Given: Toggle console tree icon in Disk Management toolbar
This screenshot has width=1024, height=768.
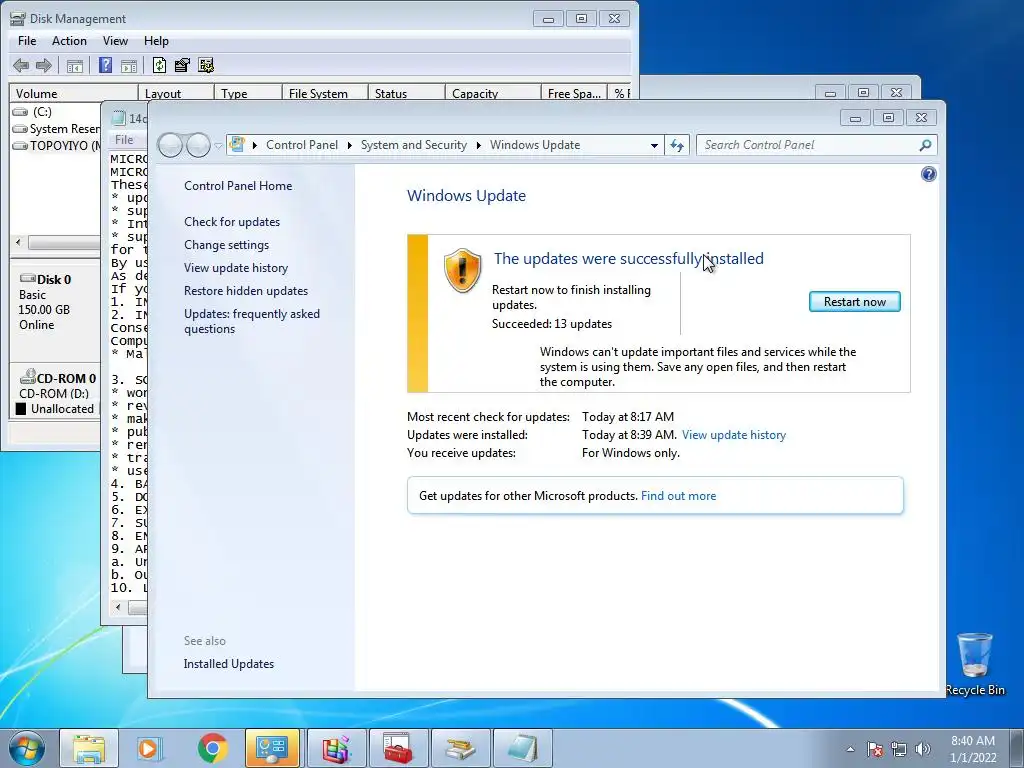Looking at the screenshot, I should coord(75,65).
